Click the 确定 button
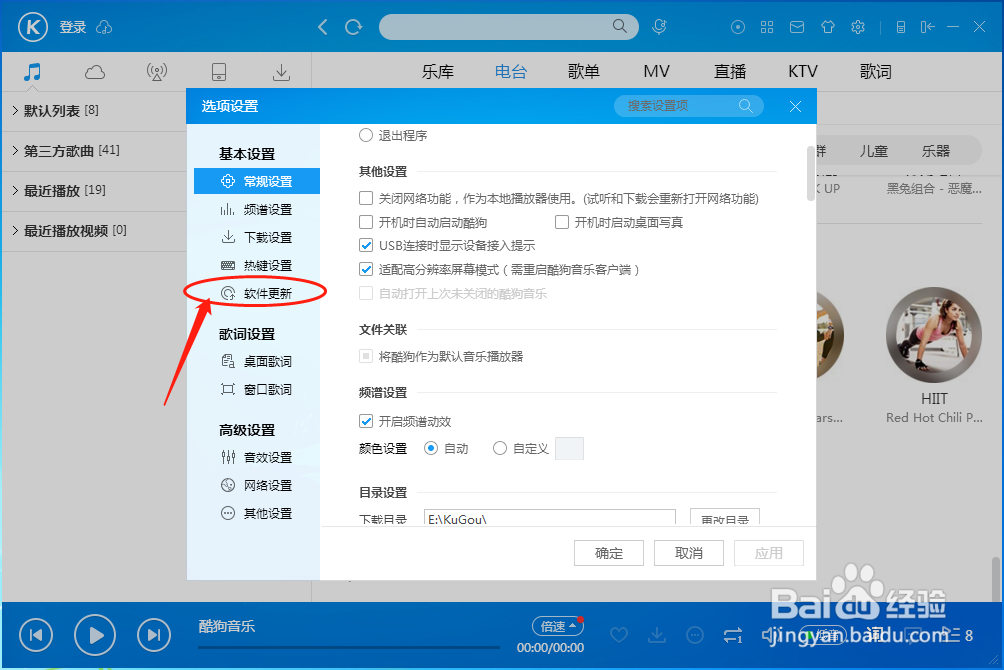 coord(608,553)
